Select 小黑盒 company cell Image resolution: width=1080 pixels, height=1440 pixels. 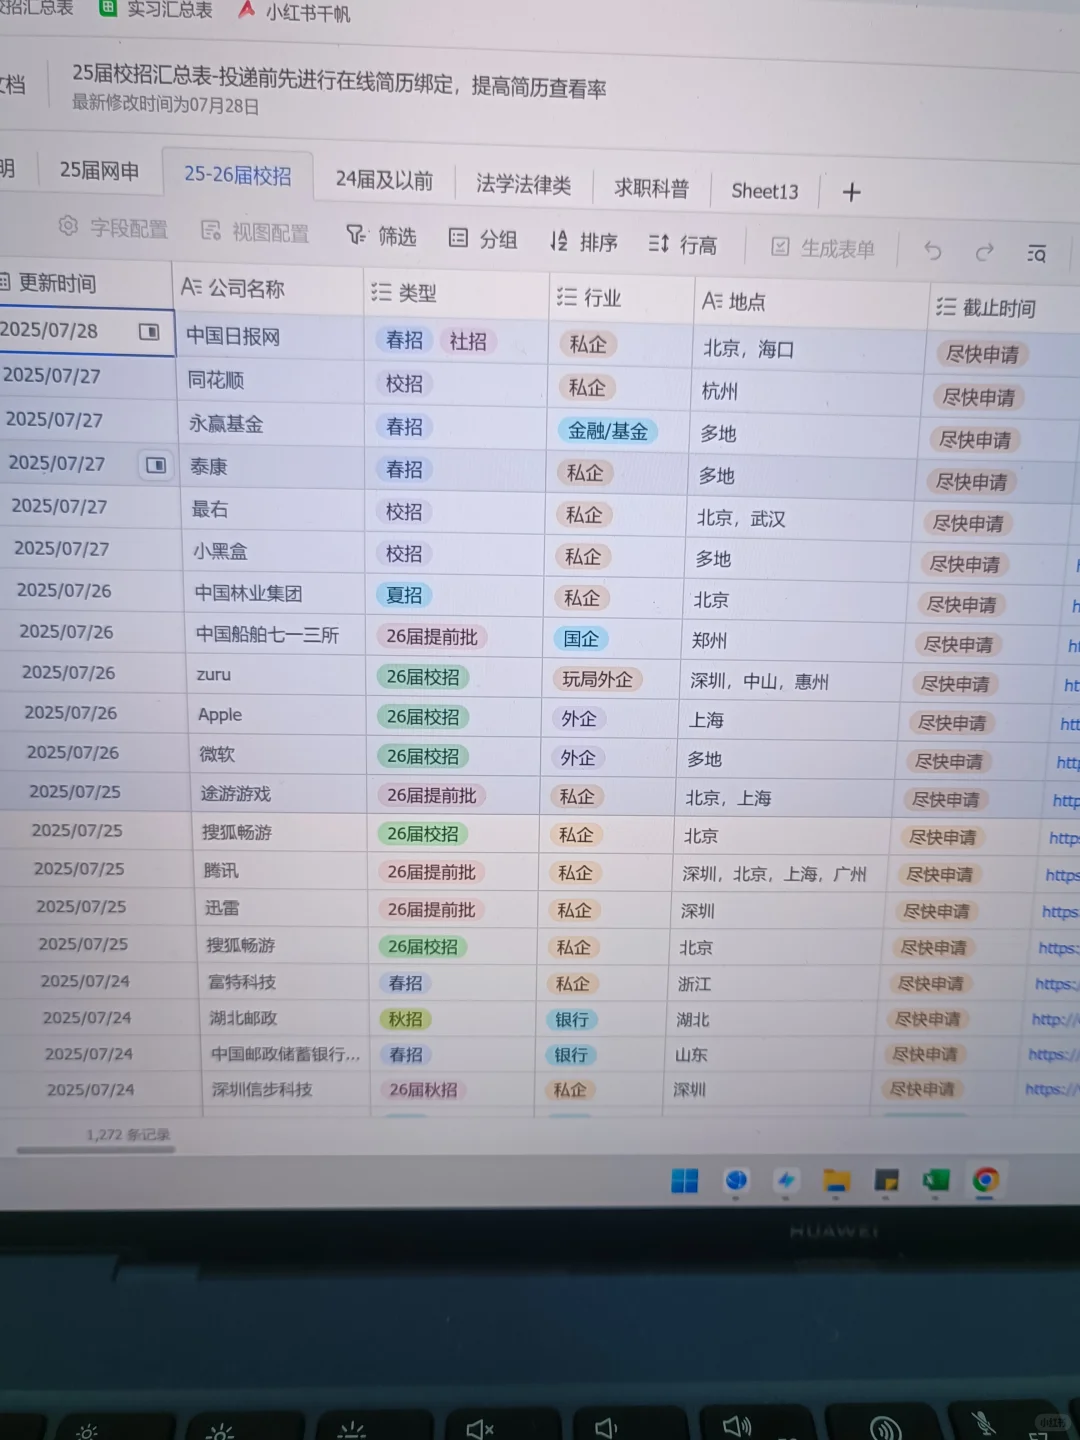(x=276, y=551)
